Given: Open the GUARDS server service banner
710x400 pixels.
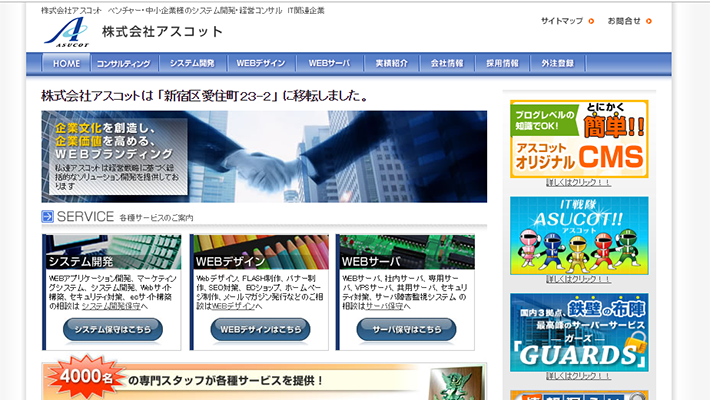Looking at the screenshot, I should pos(579,333).
